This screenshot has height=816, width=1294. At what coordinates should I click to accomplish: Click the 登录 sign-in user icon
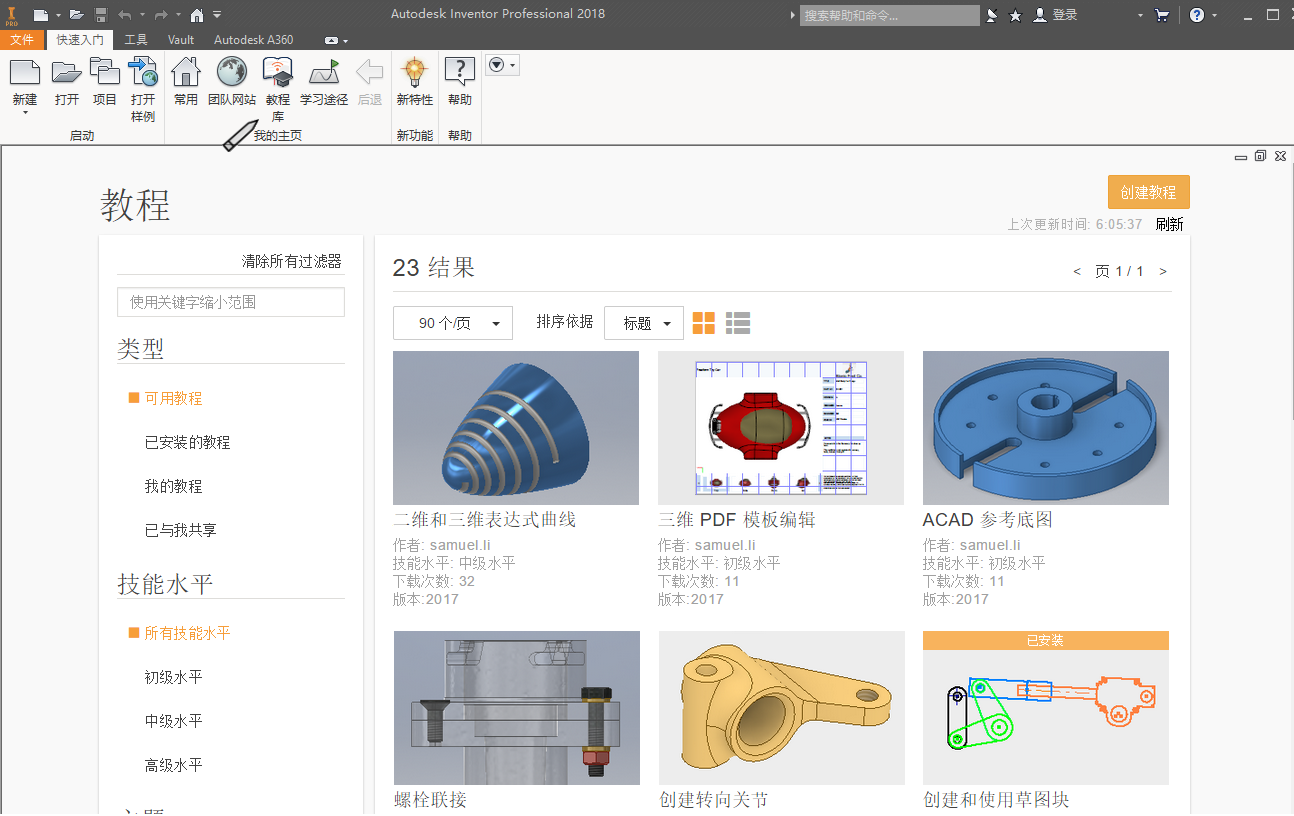click(x=1040, y=15)
